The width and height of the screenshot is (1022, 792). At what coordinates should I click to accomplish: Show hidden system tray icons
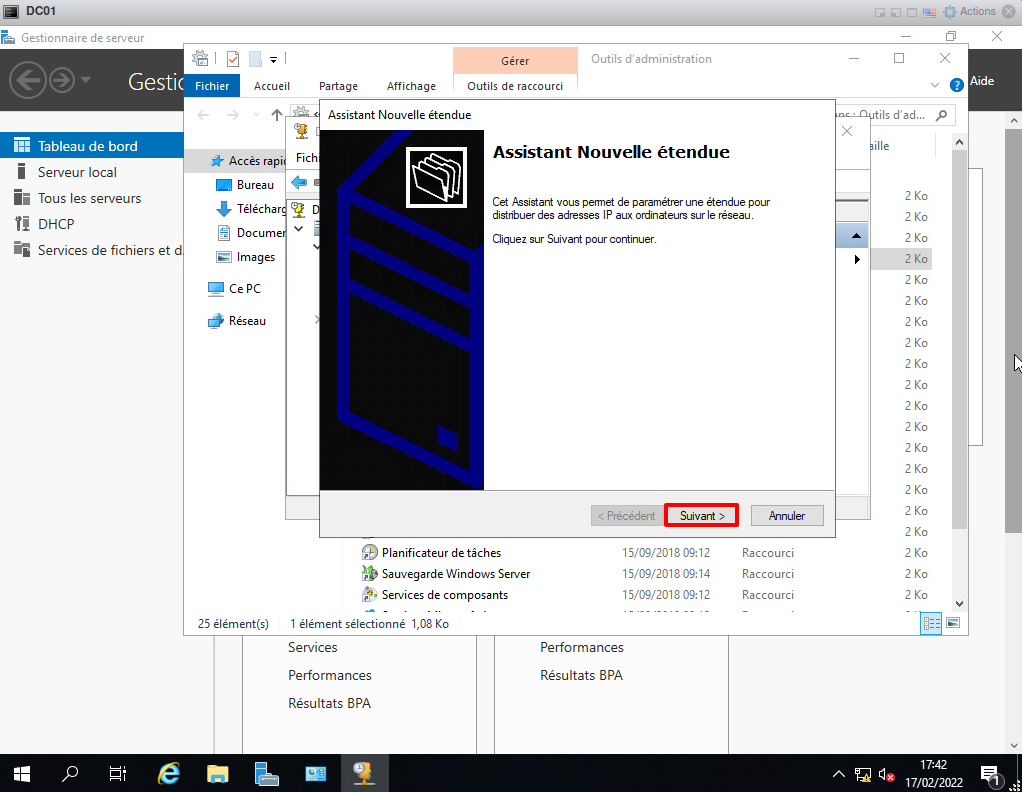(839, 774)
